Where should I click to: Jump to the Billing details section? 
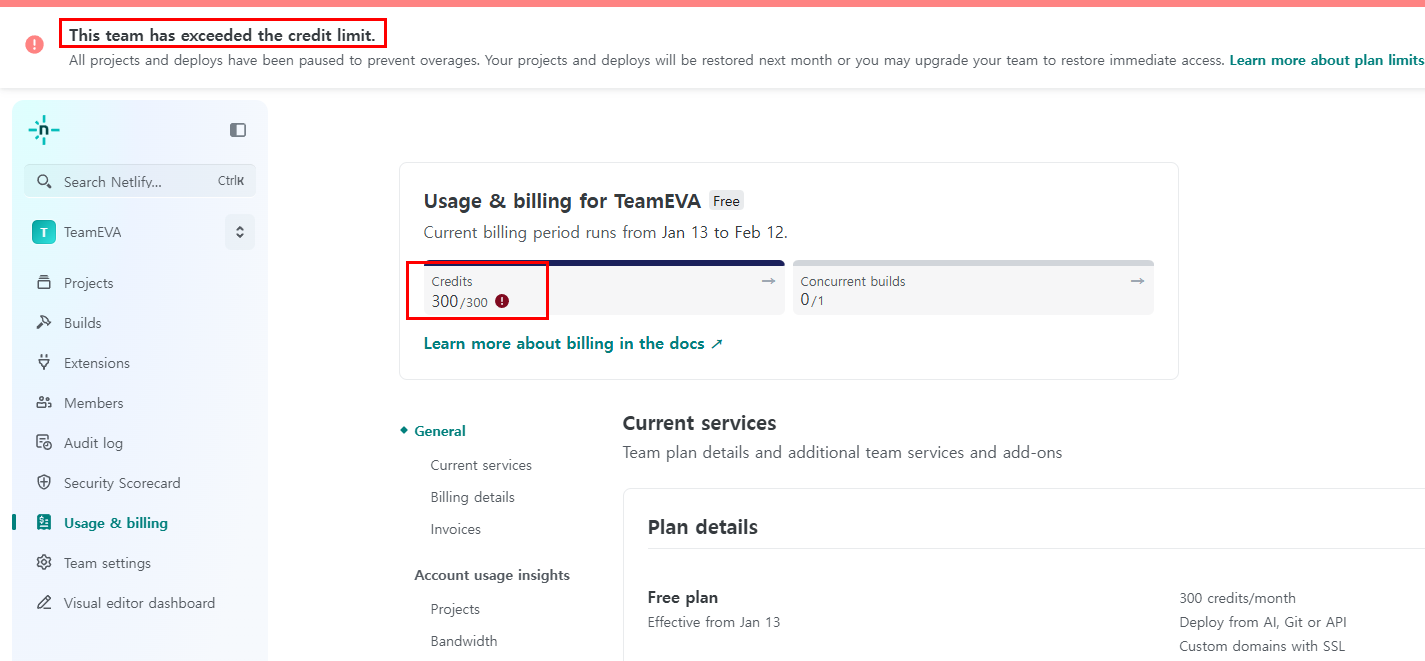pos(472,497)
